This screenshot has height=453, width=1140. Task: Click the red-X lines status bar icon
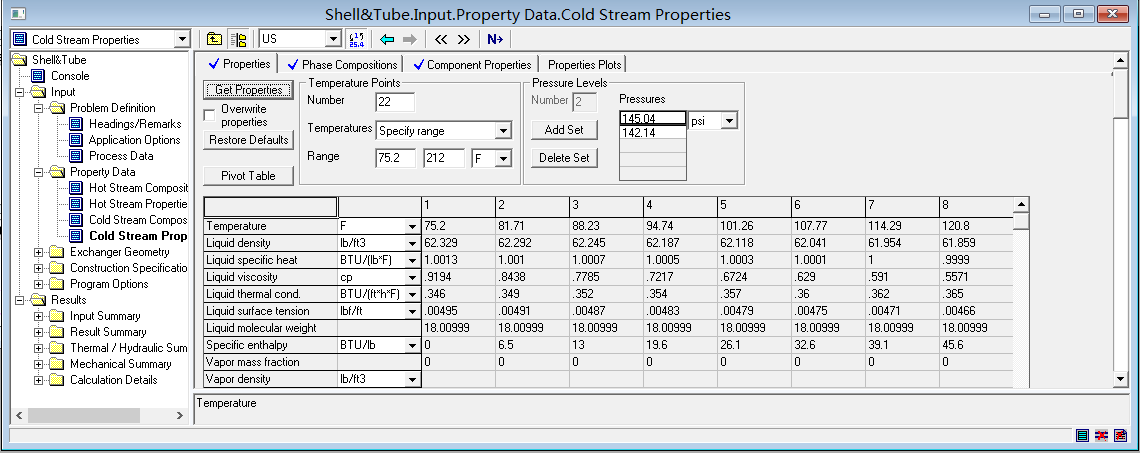pos(1101,435)
